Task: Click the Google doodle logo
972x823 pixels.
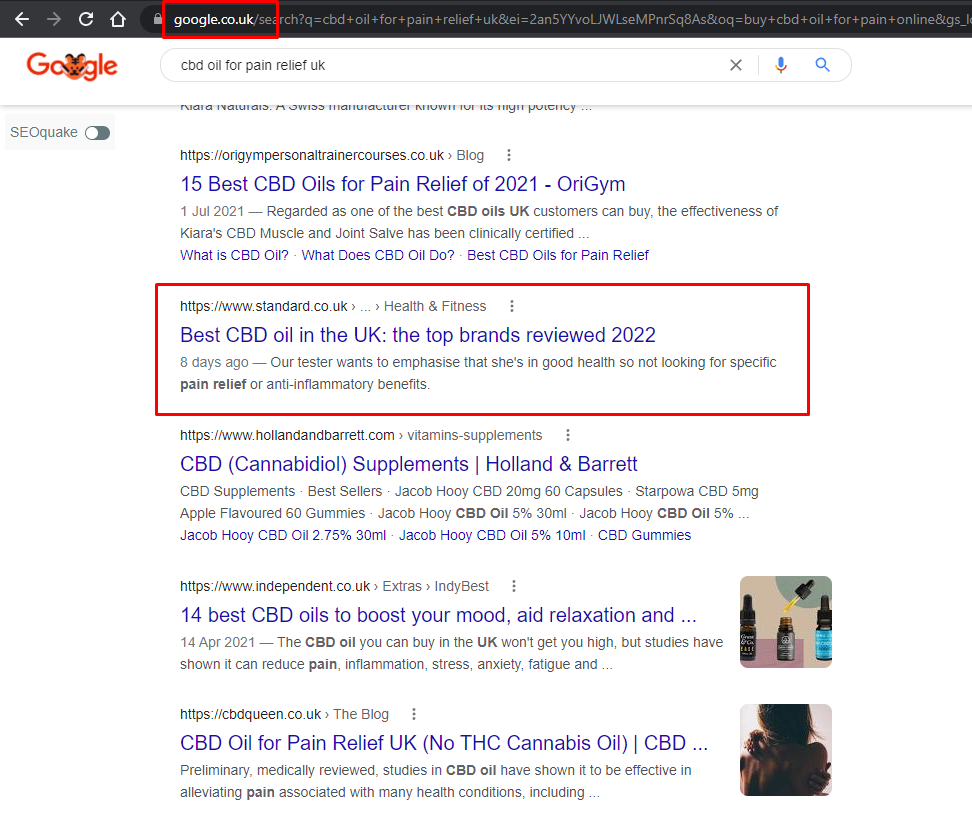Action: [71, 66]
